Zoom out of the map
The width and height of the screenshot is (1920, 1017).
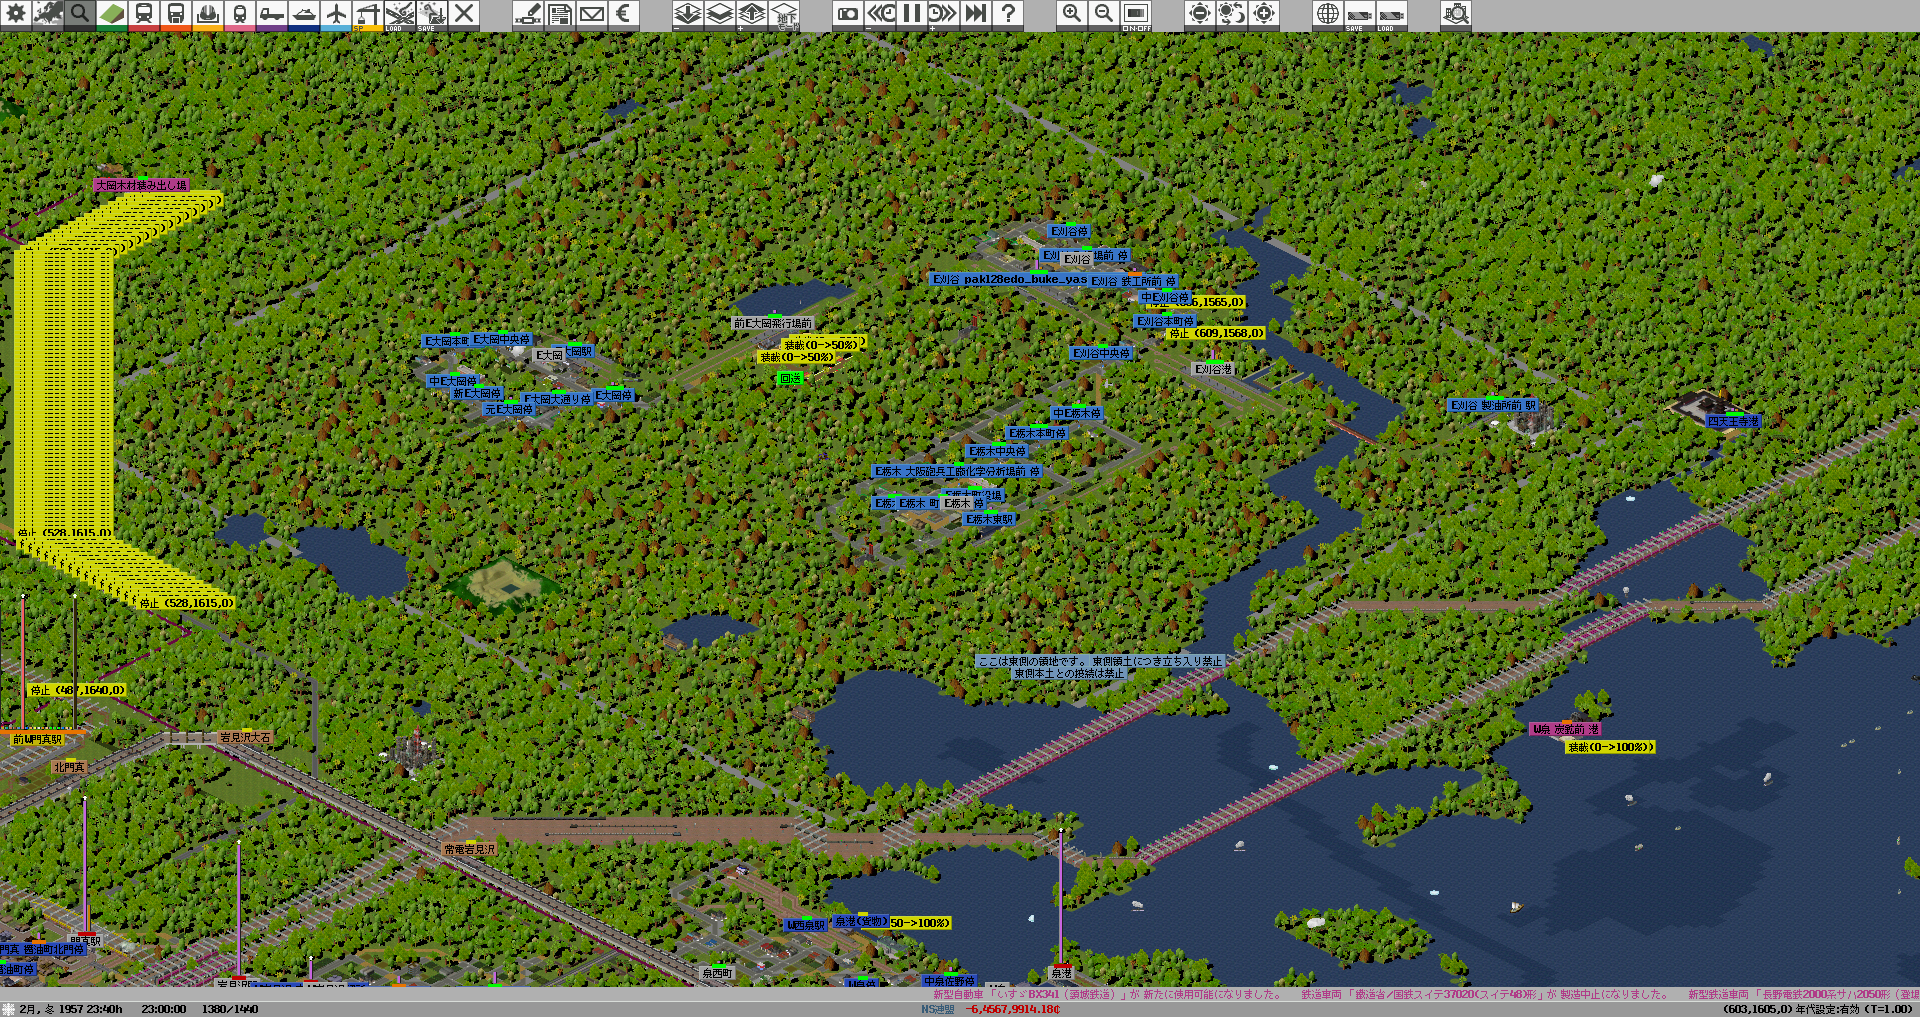[1104, 14]
